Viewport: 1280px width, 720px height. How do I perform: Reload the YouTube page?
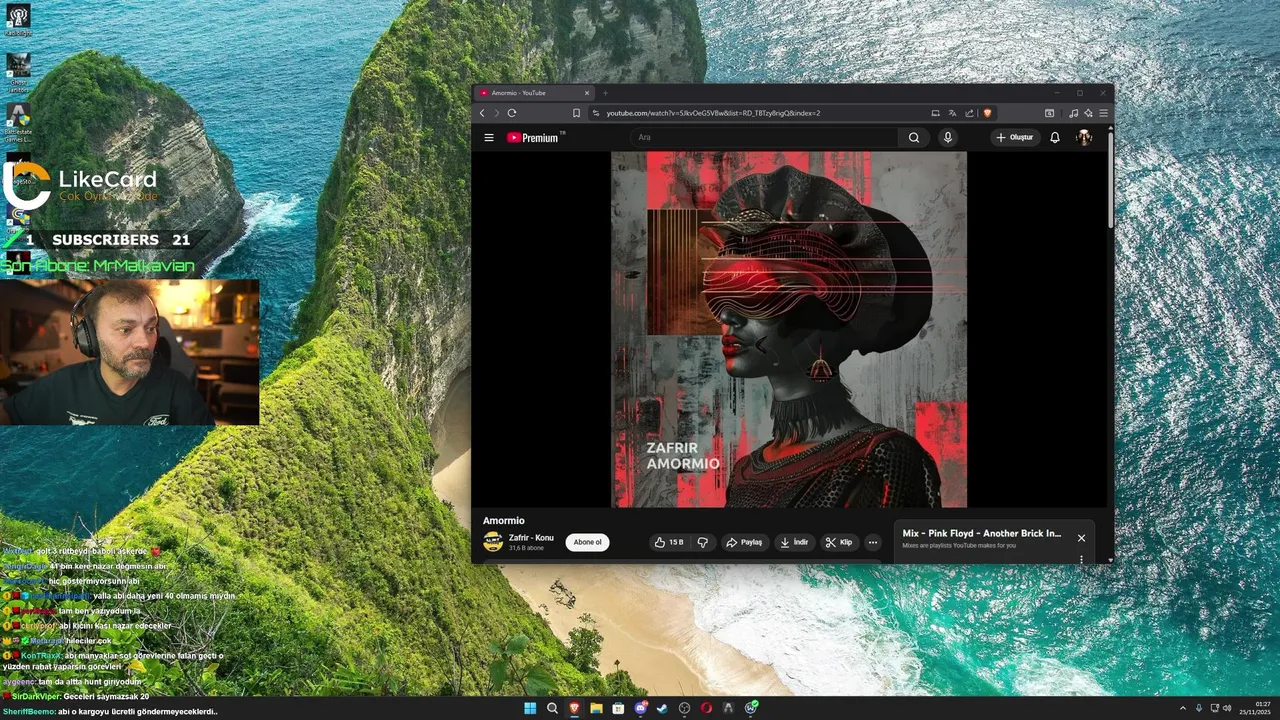pyautogui.click(x=512, y=113)
